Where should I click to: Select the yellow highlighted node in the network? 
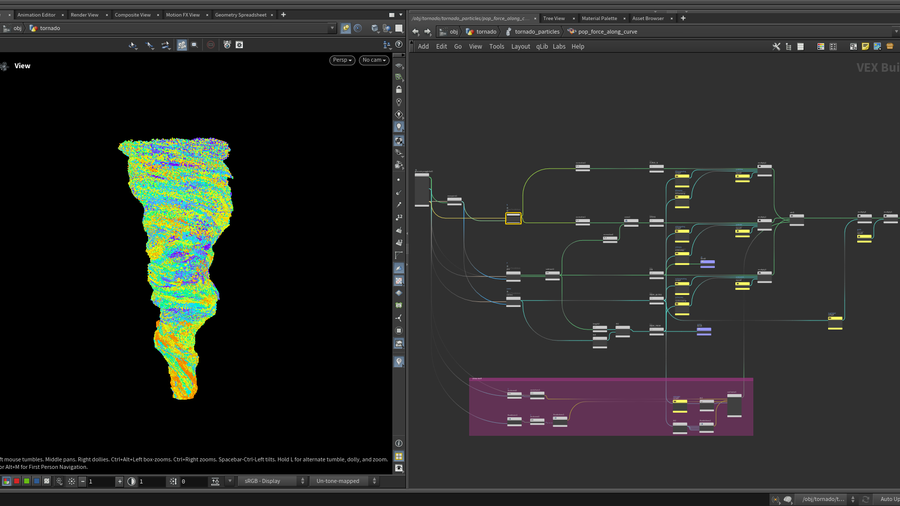(513, 217)
